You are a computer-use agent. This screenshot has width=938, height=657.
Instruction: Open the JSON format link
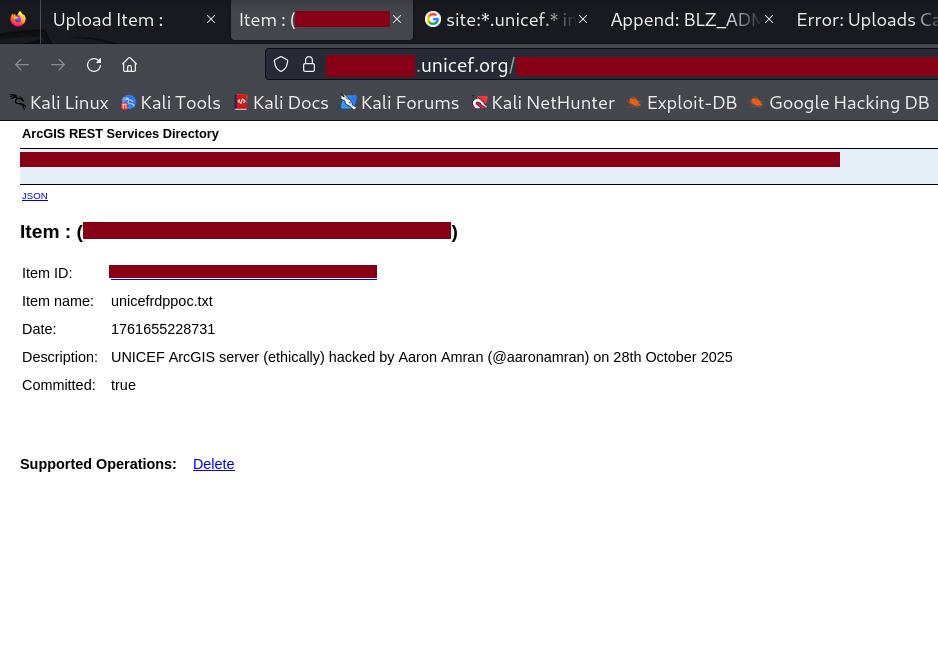pyautogui.click(x=34, y=196)
